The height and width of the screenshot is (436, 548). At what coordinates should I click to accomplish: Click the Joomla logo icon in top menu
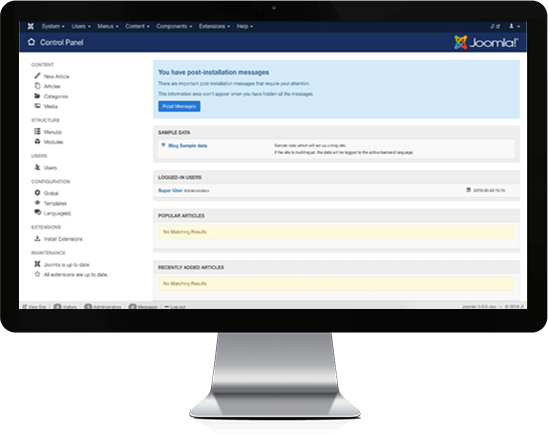31,26
